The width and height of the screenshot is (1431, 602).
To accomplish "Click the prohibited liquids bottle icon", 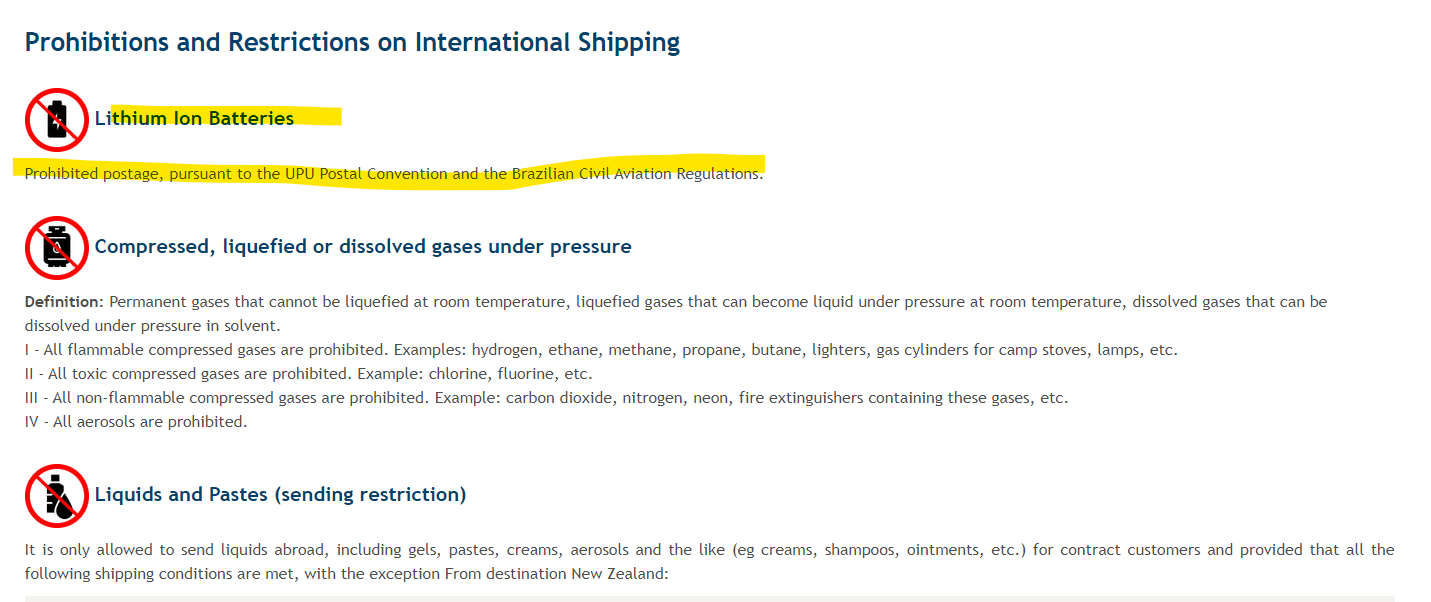I will (57, 495).
